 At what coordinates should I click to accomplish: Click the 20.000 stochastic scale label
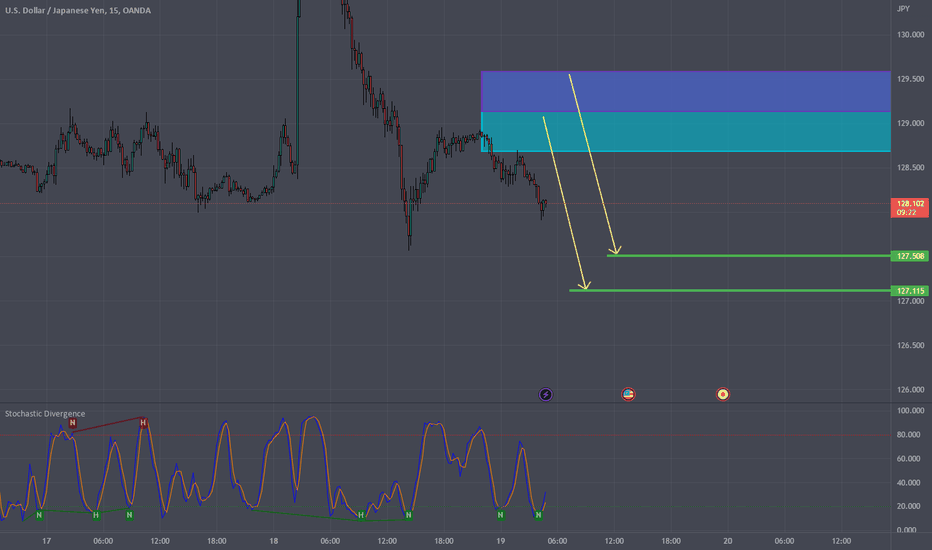(x=909, y=506)
